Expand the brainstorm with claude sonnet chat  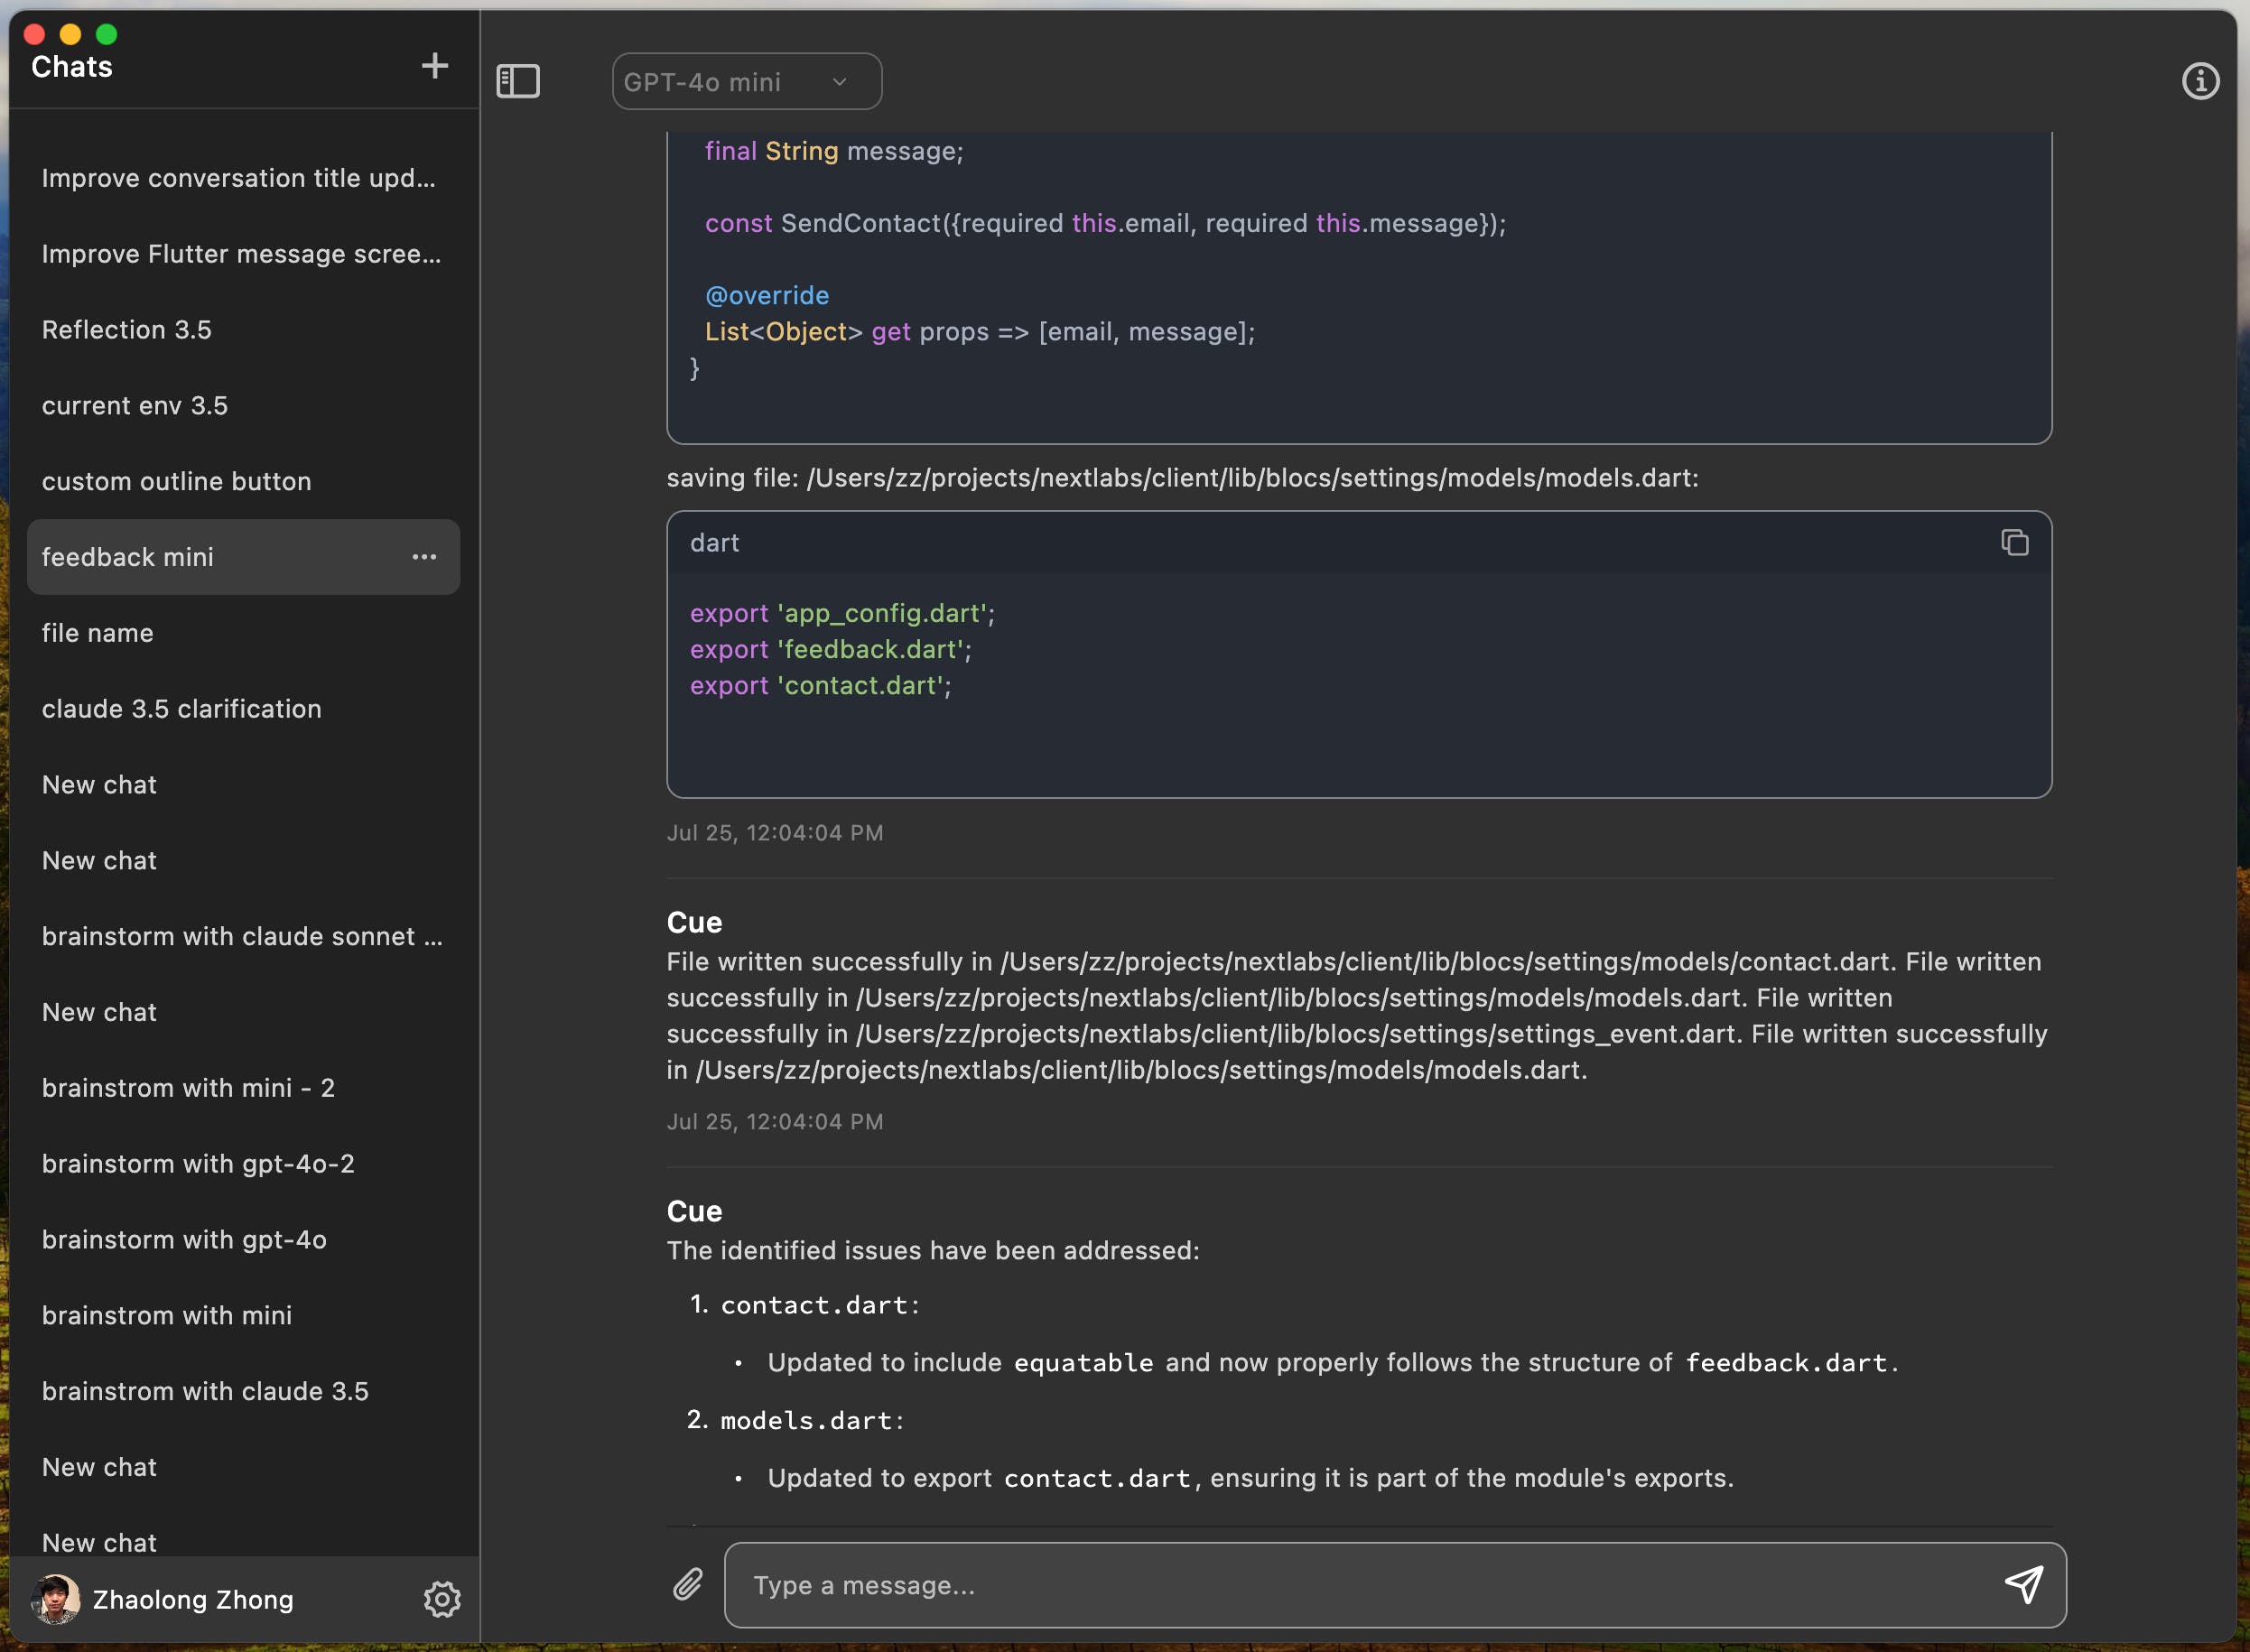click(x=241, y=933)
